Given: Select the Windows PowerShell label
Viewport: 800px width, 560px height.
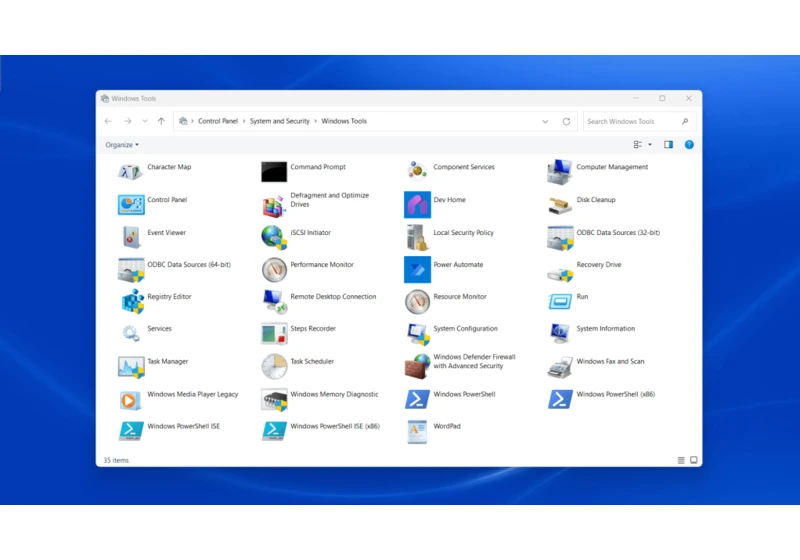Looking at the screenshot, I should (x=464, y=394).
